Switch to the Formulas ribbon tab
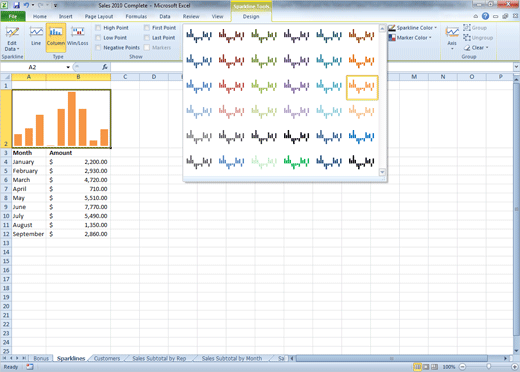520x372 pixels. [136, 16]
